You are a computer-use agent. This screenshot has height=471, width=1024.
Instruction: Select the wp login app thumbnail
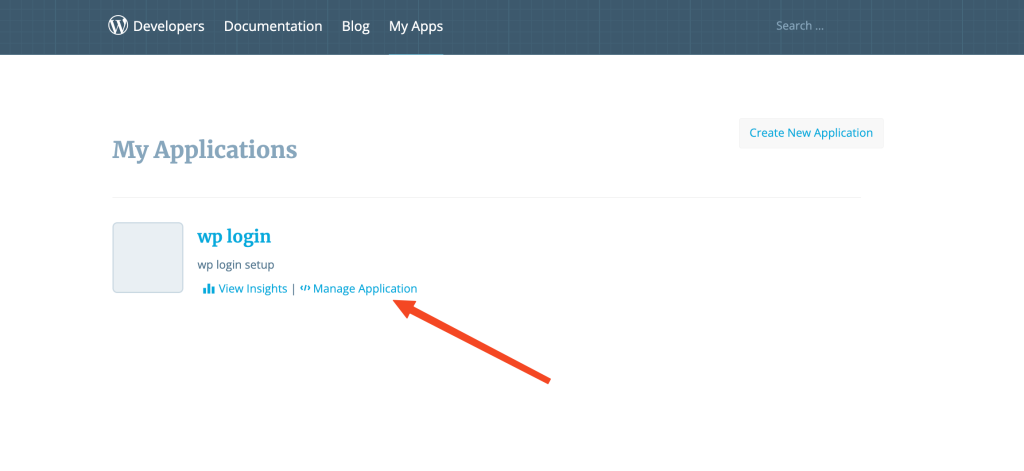click(x=148, y=257)
